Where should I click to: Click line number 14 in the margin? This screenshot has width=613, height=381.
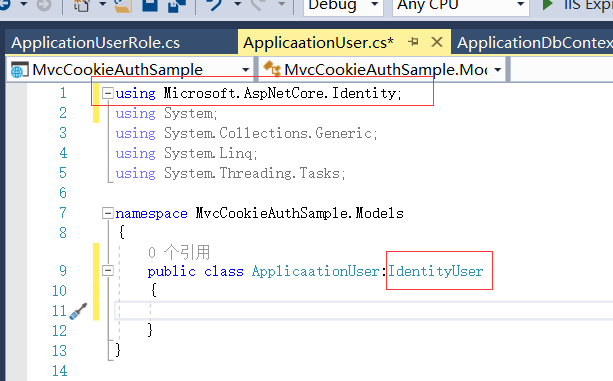pos(59,370)
